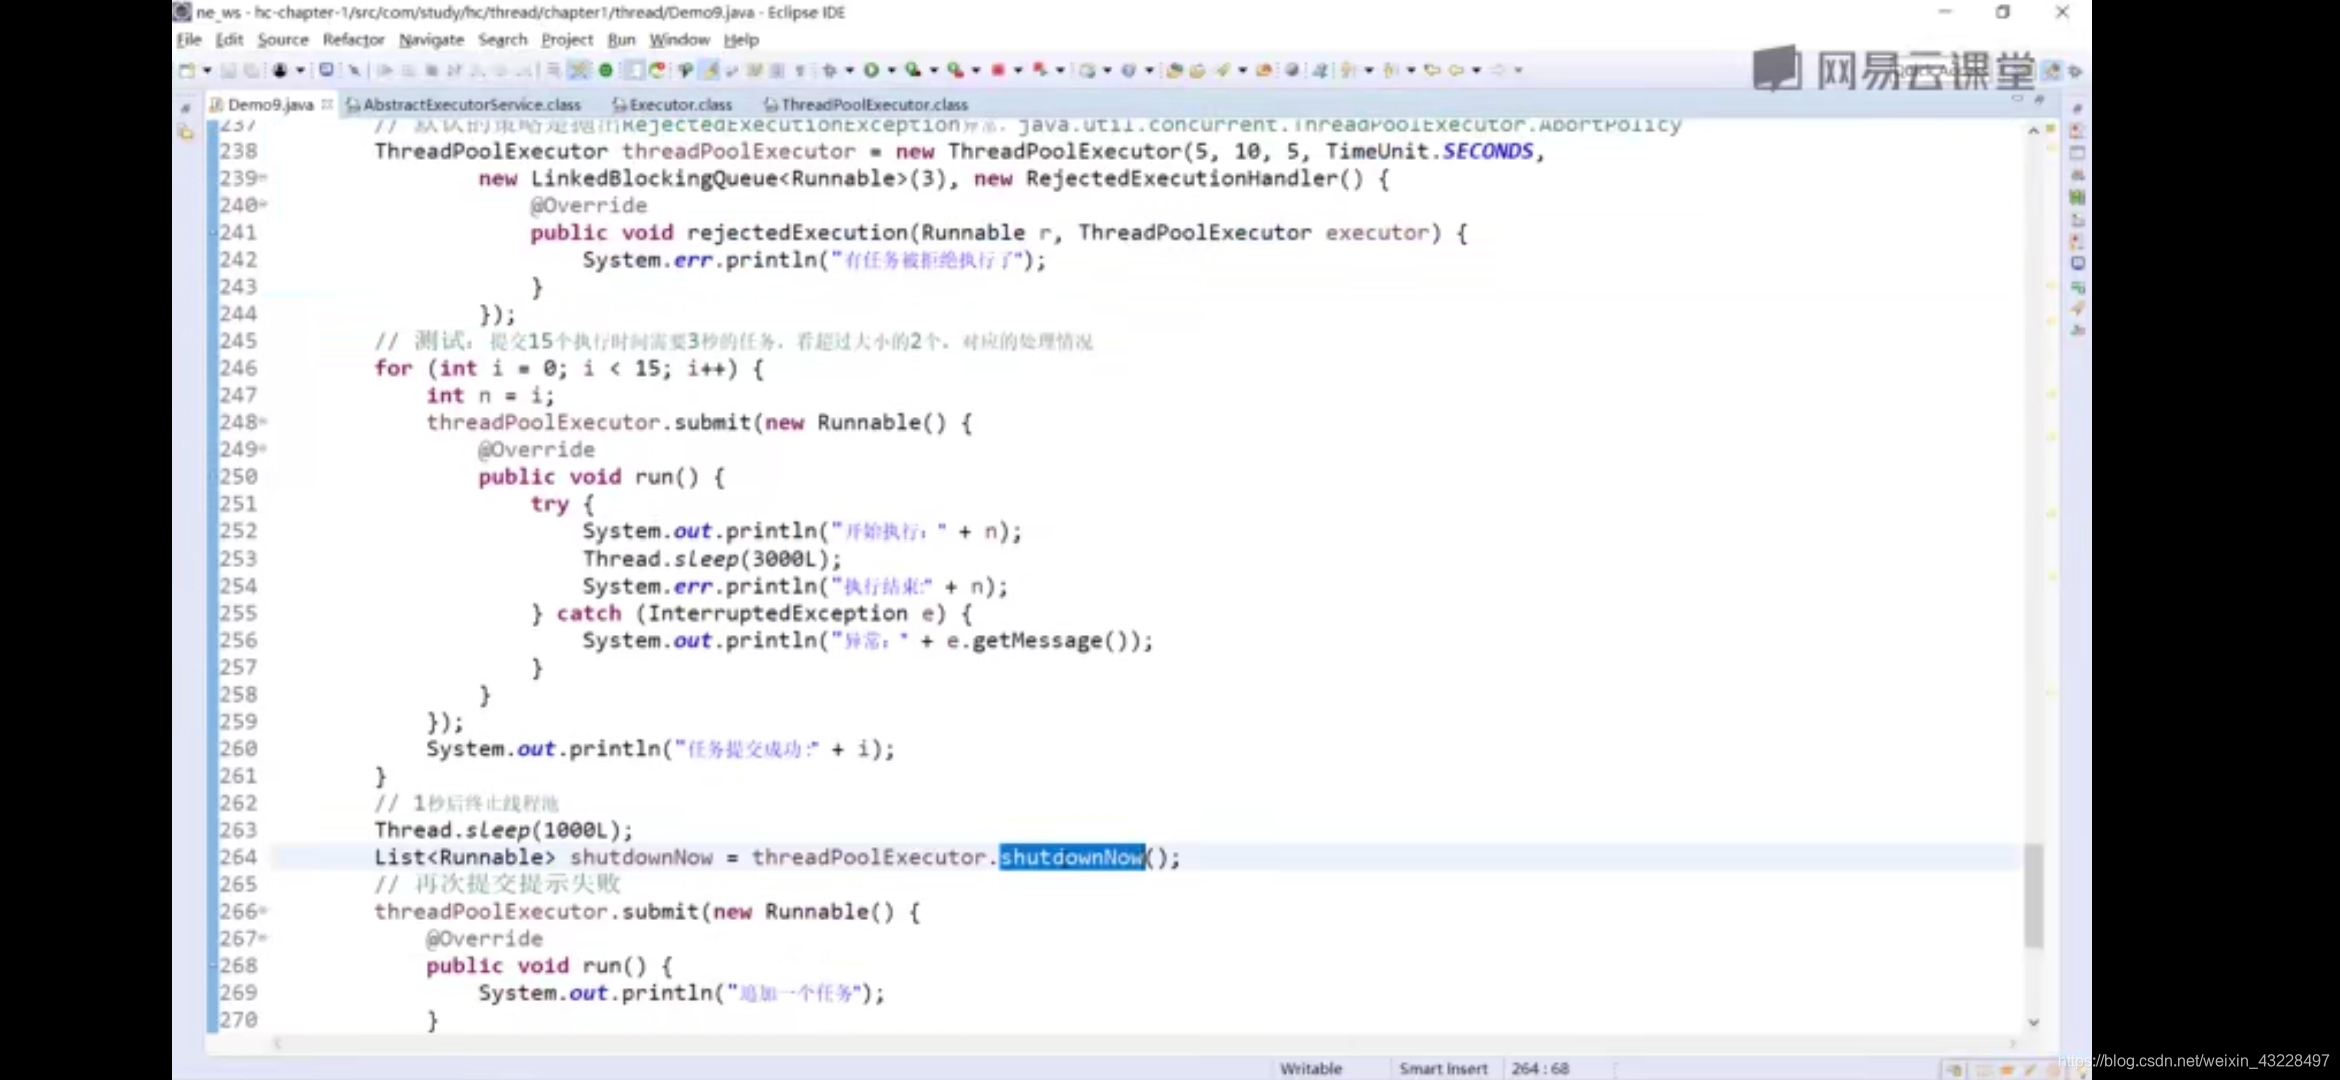Switch to the Executor.class tab
2340x1080 pixels.
pyautogui.click(x=672, y=104)
